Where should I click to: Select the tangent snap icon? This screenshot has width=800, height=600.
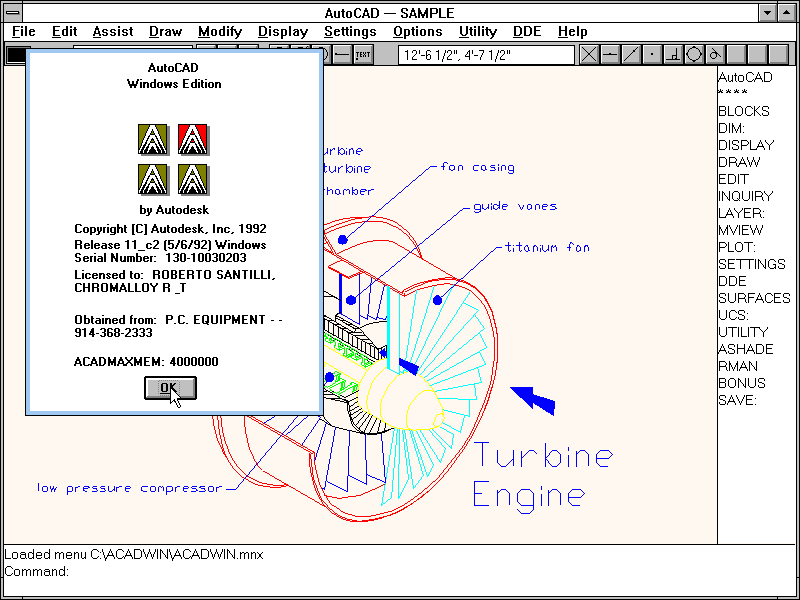[x=715, y=55]
